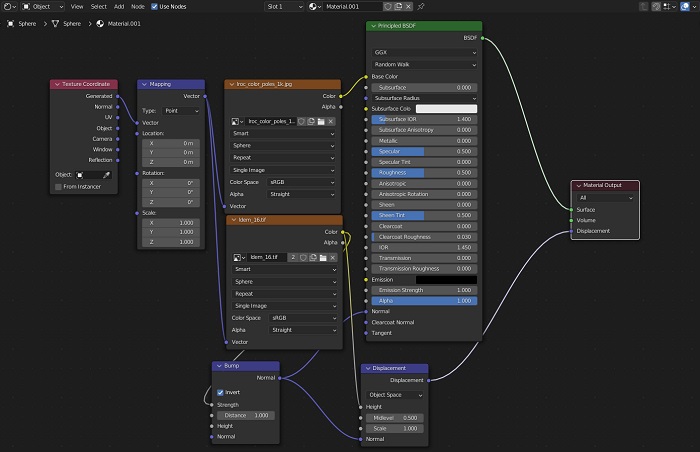Image resolution: width=700 pixels, height=452 pixels.
Task: Open the Mapping Type Point dropdown
Action: point(180,110)
